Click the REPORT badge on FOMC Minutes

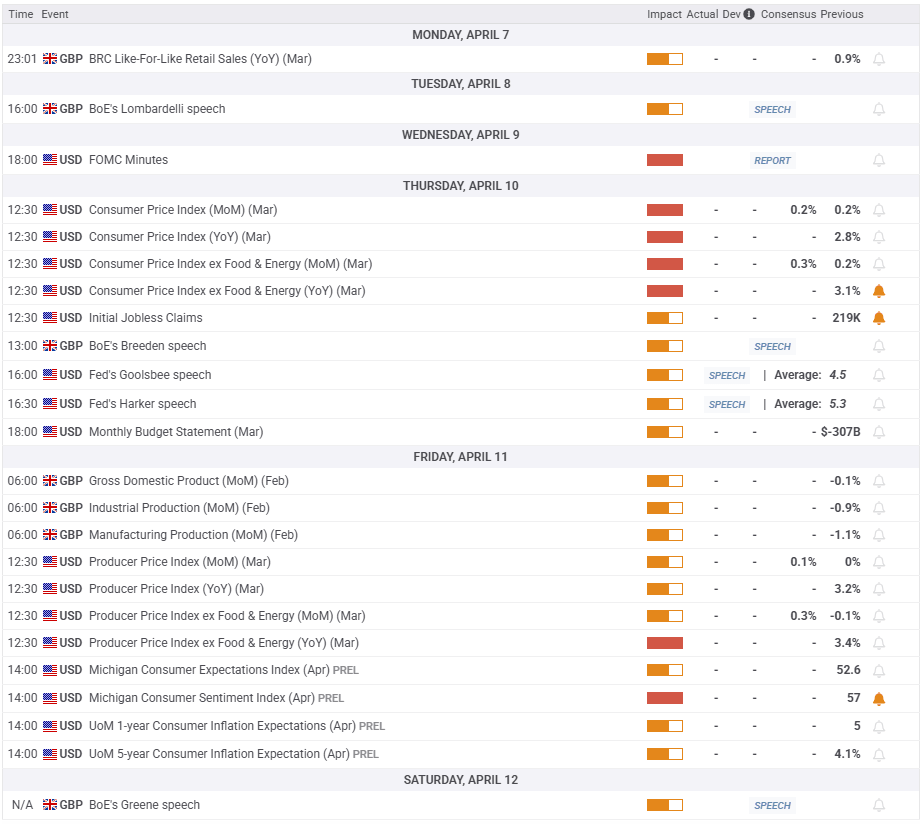pos(772,161)
